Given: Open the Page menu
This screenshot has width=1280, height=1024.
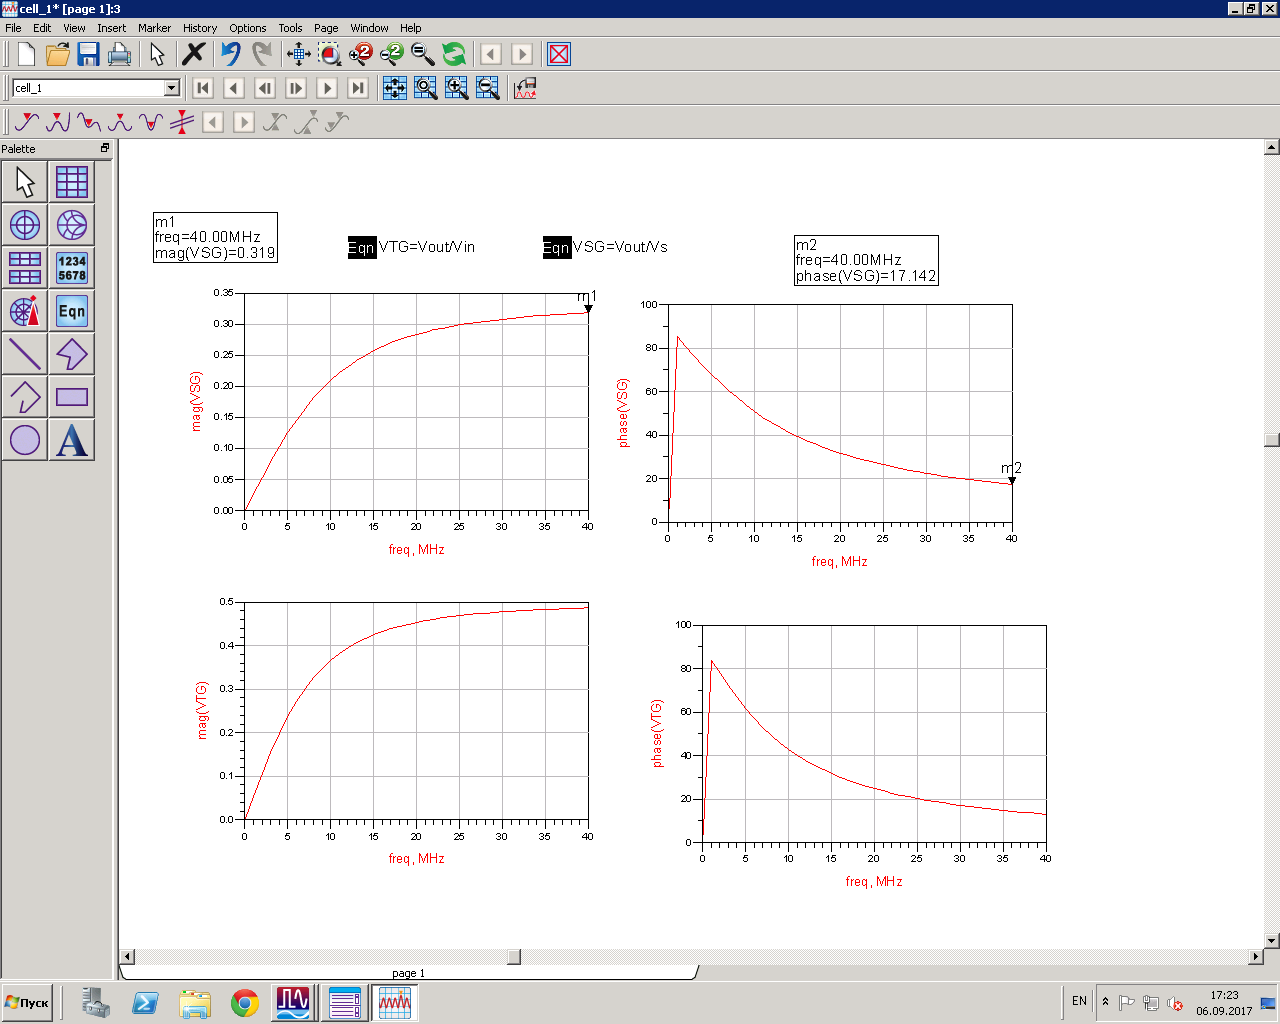Looking at the screenshot, I should tap(326, 28).
